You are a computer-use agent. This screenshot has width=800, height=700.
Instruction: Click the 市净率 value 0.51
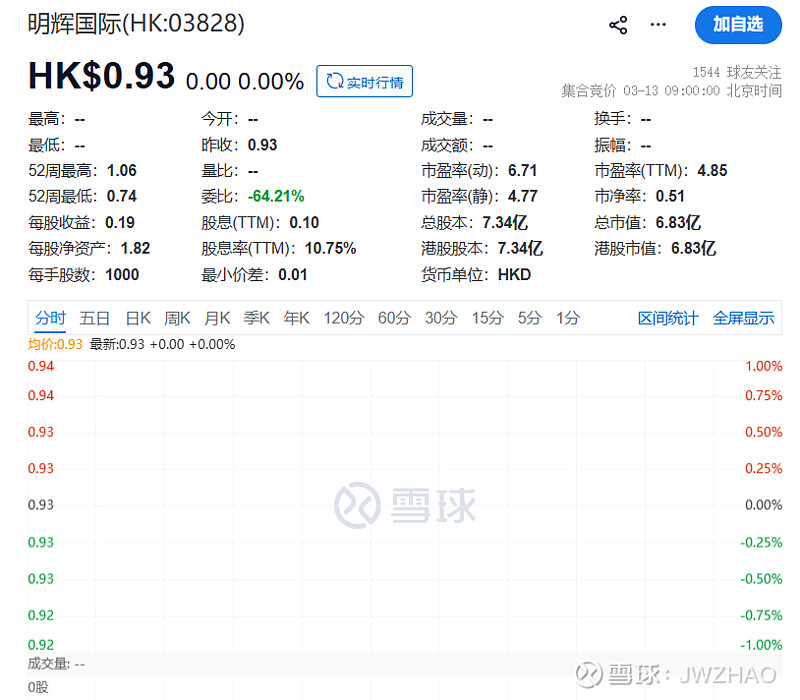coord(670,196)
